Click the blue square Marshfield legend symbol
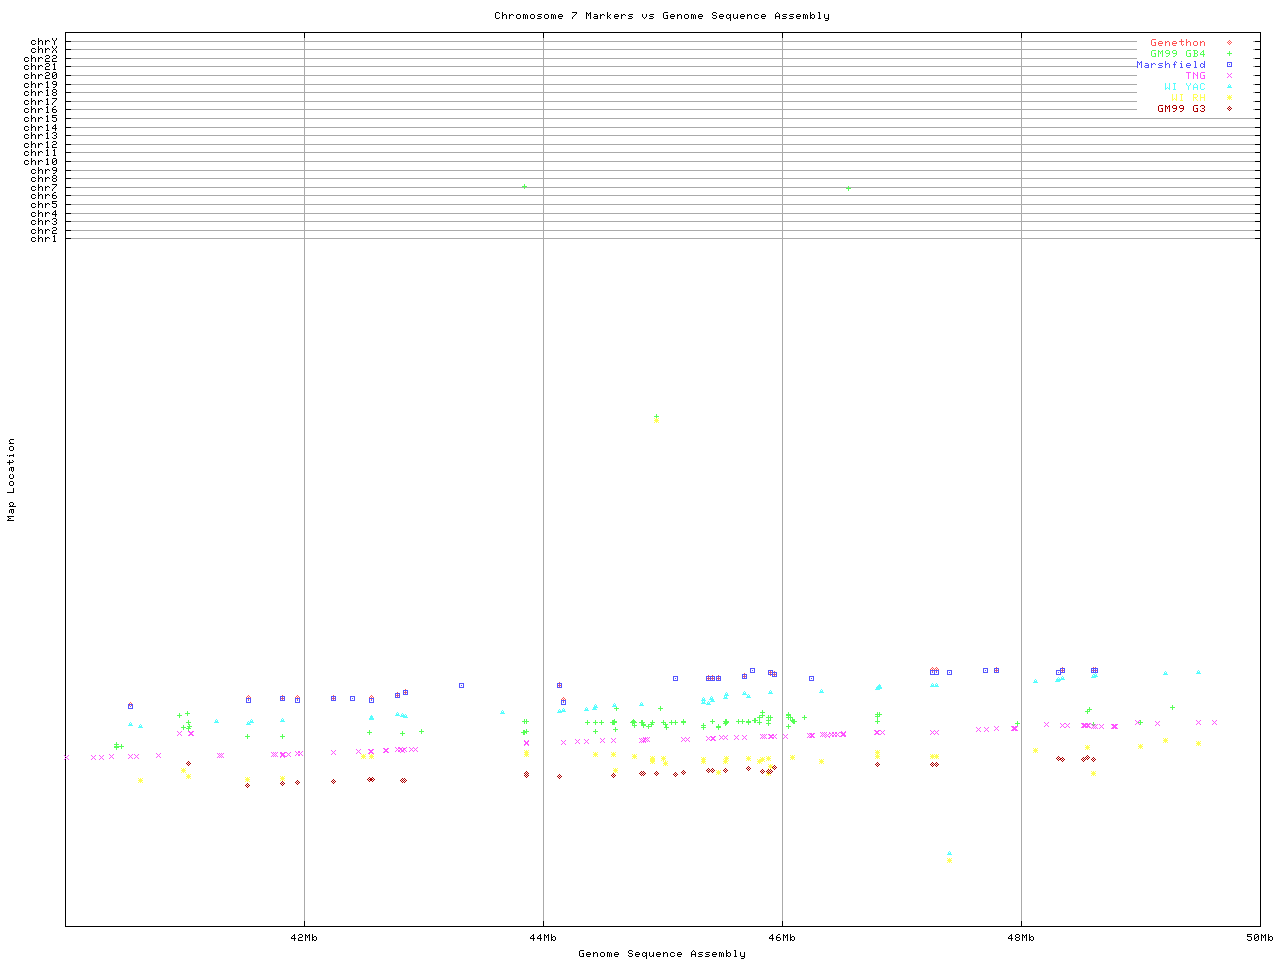 click(1229, 65)
